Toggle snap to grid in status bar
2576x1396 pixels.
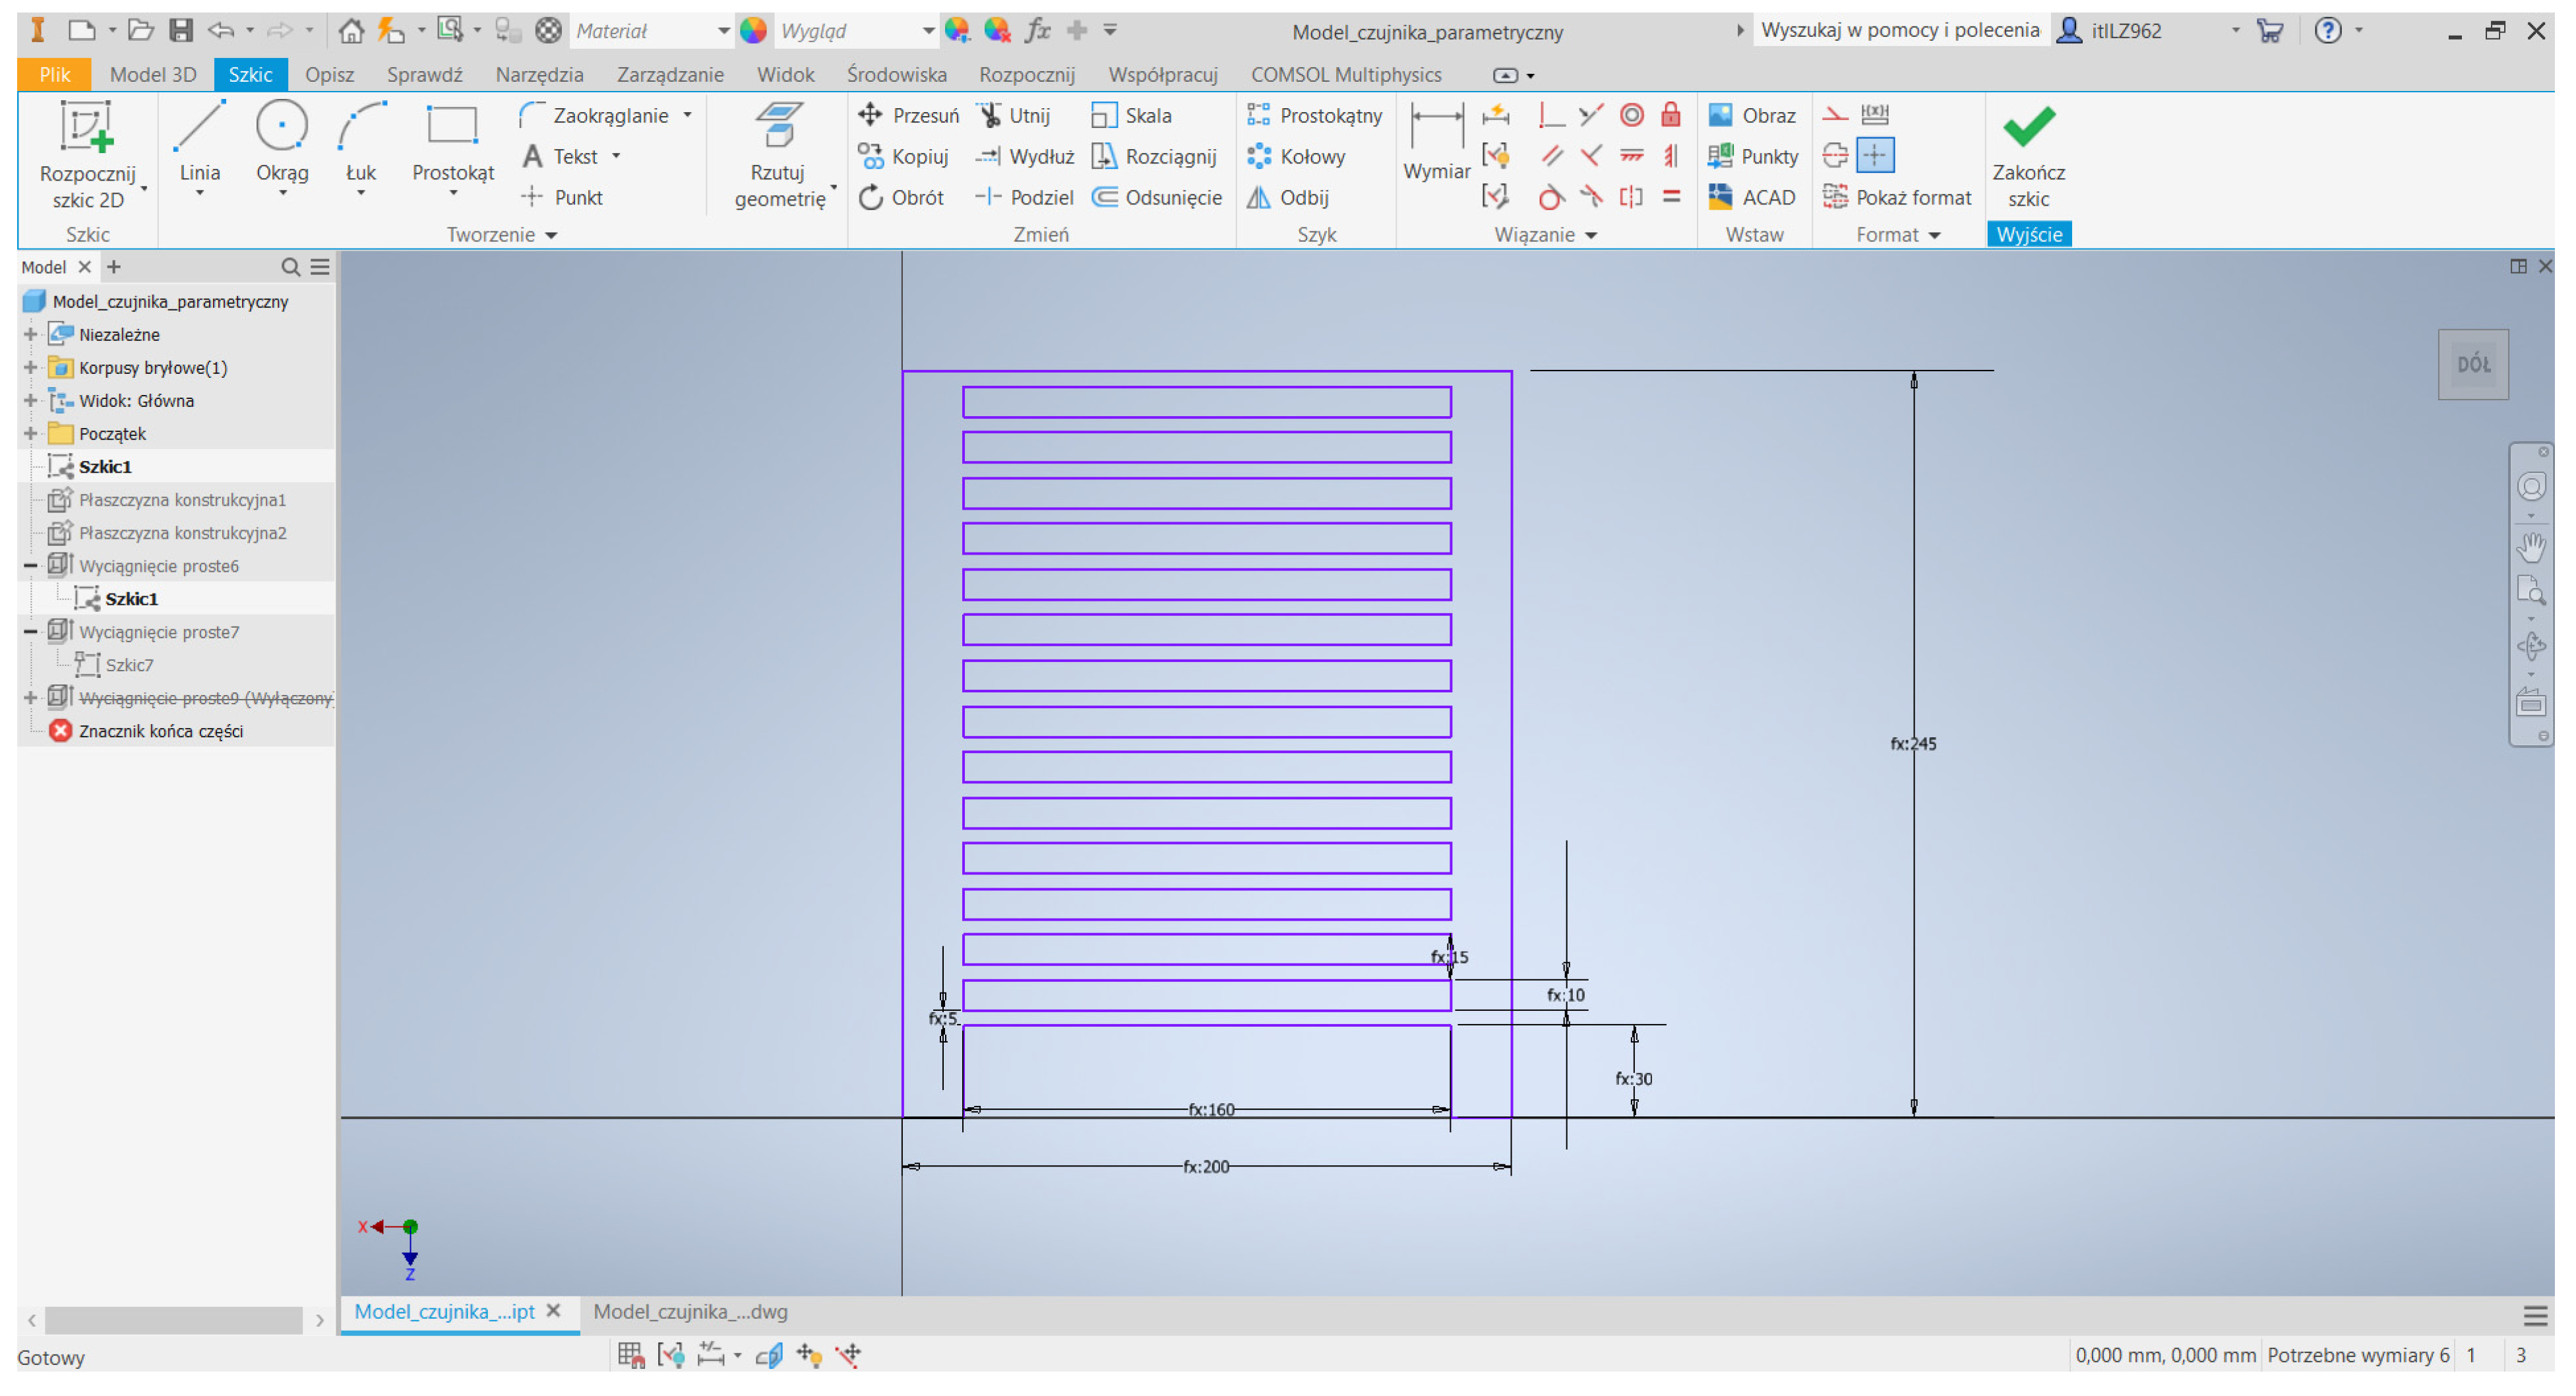631,1355
